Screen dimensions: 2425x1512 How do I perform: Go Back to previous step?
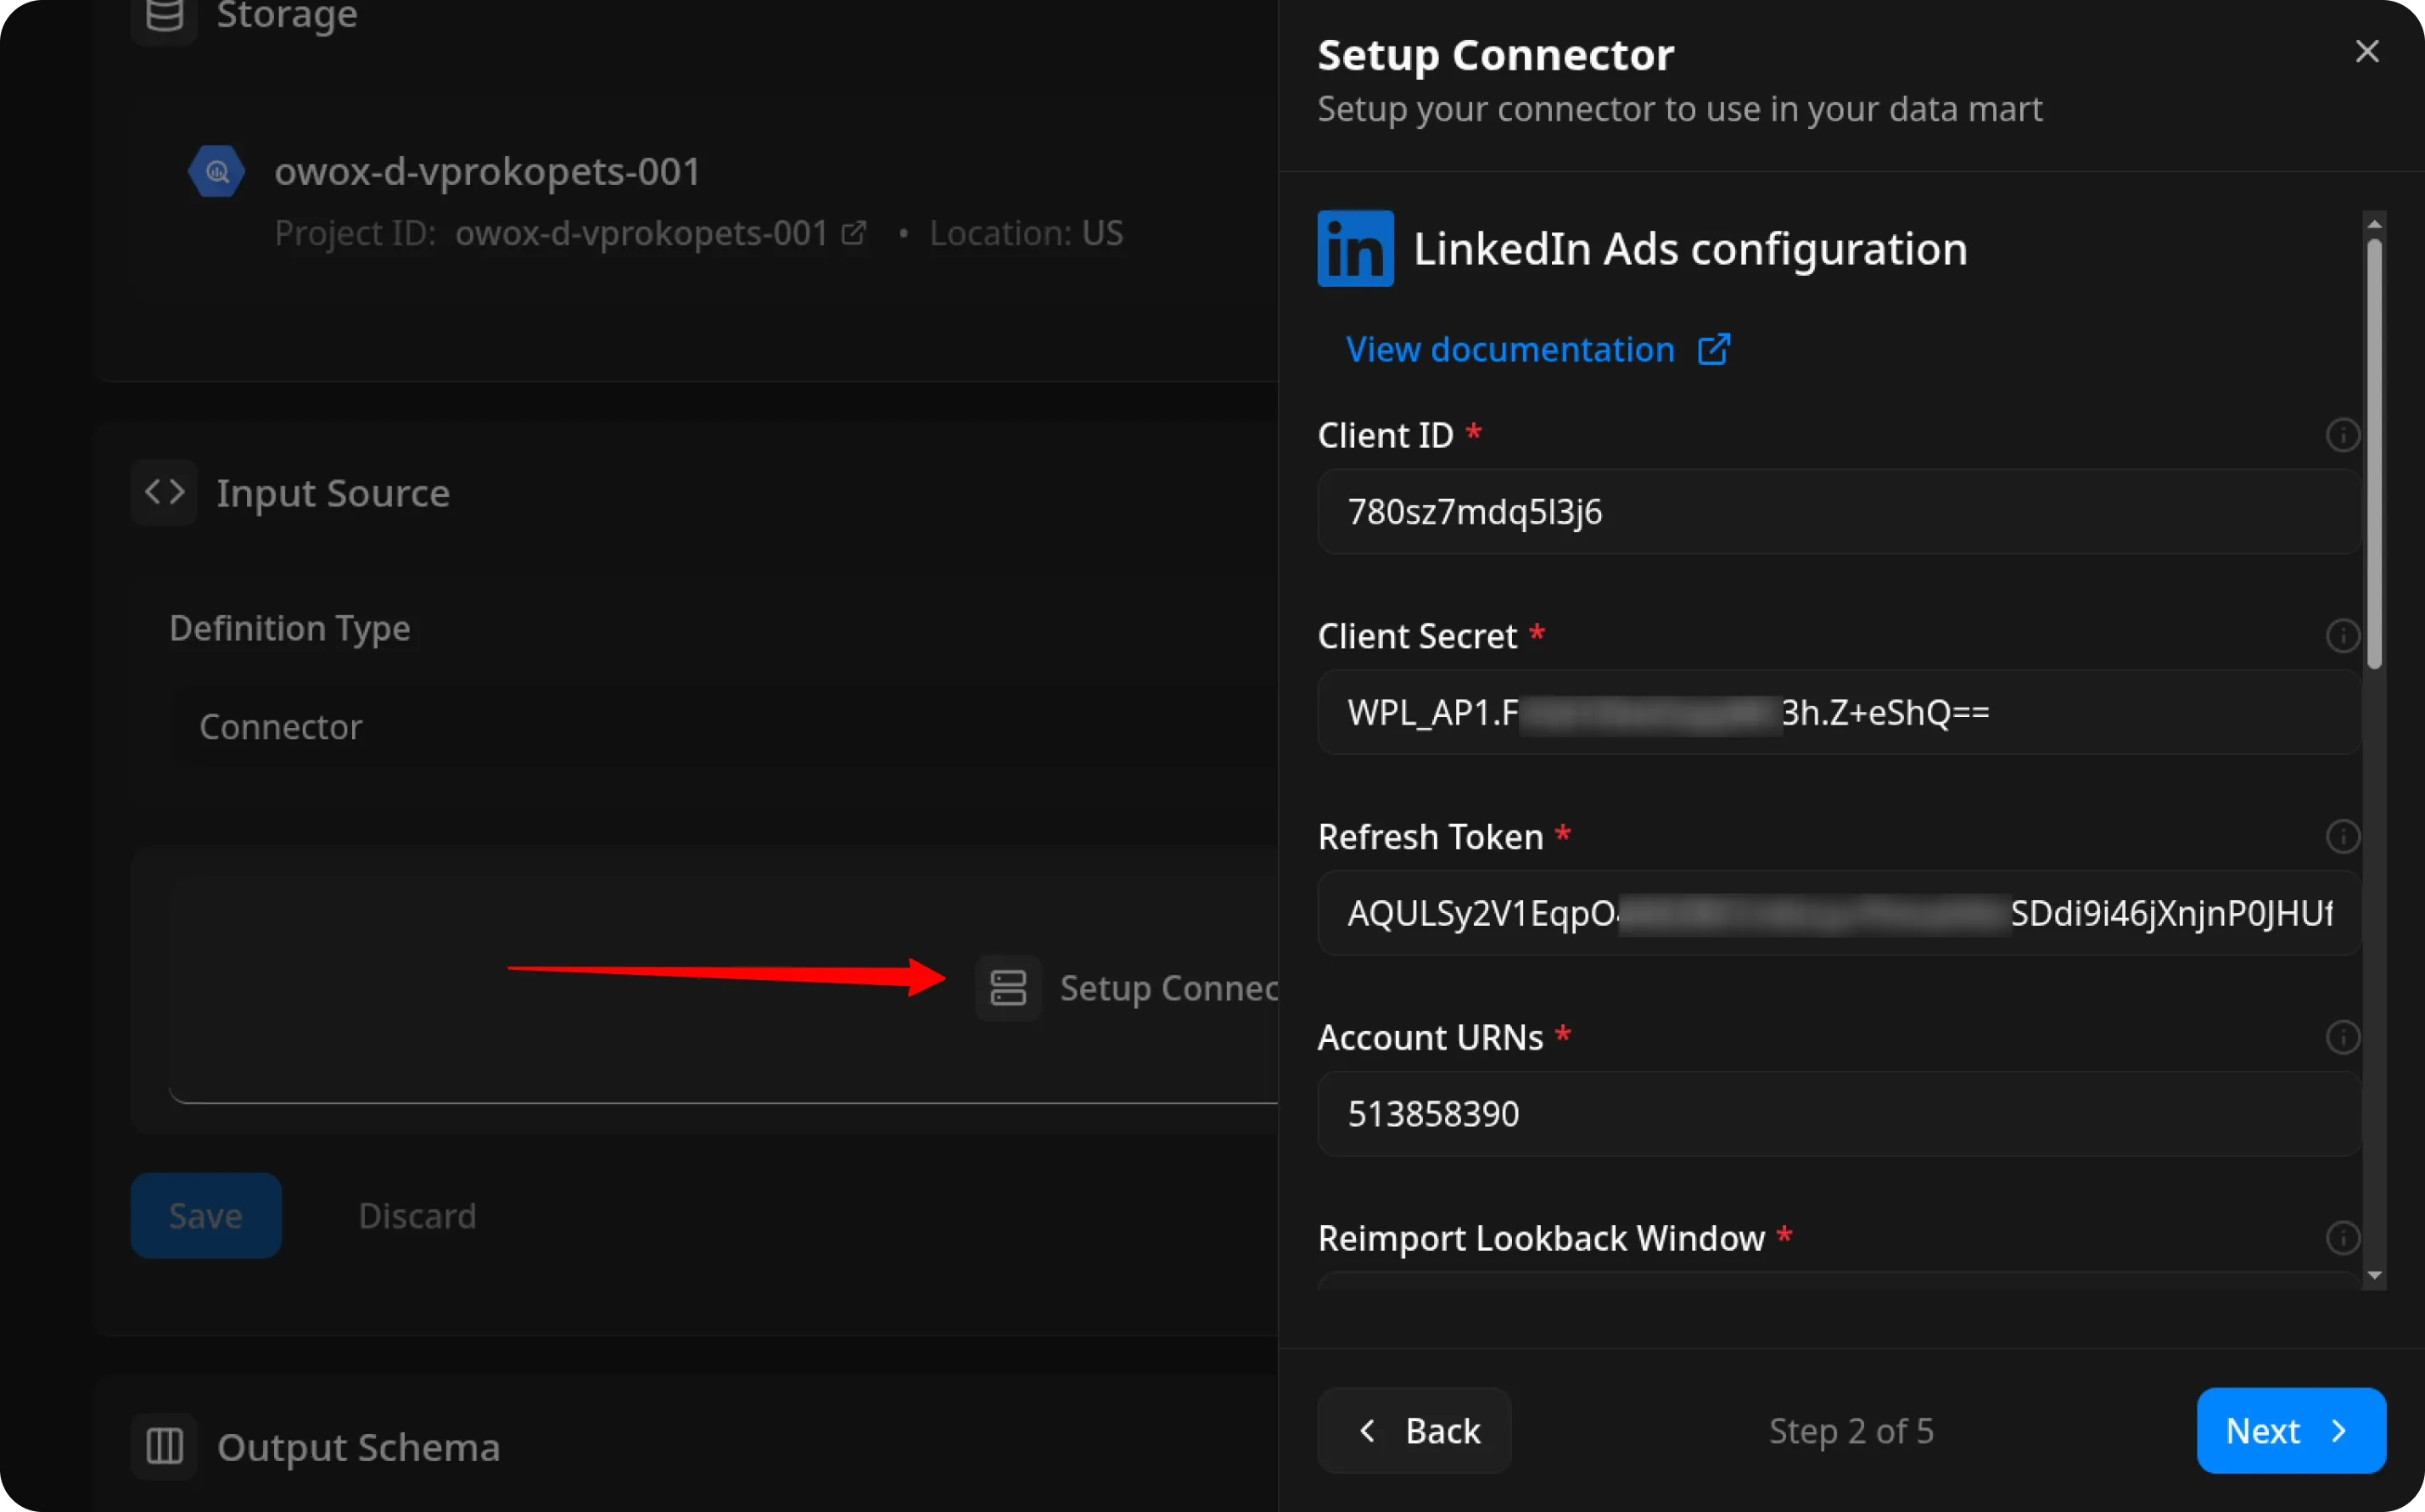[x=1414, y=1430]
